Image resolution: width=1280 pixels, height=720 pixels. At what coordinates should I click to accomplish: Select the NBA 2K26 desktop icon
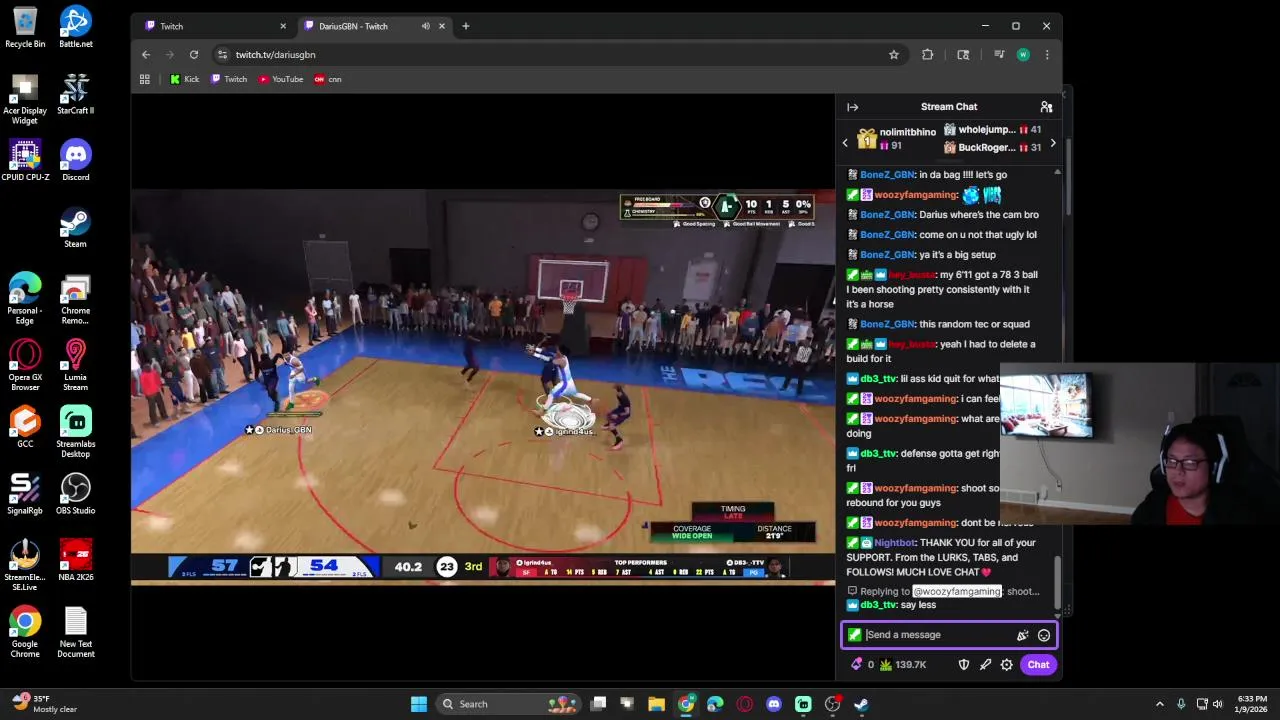[76, 560]
